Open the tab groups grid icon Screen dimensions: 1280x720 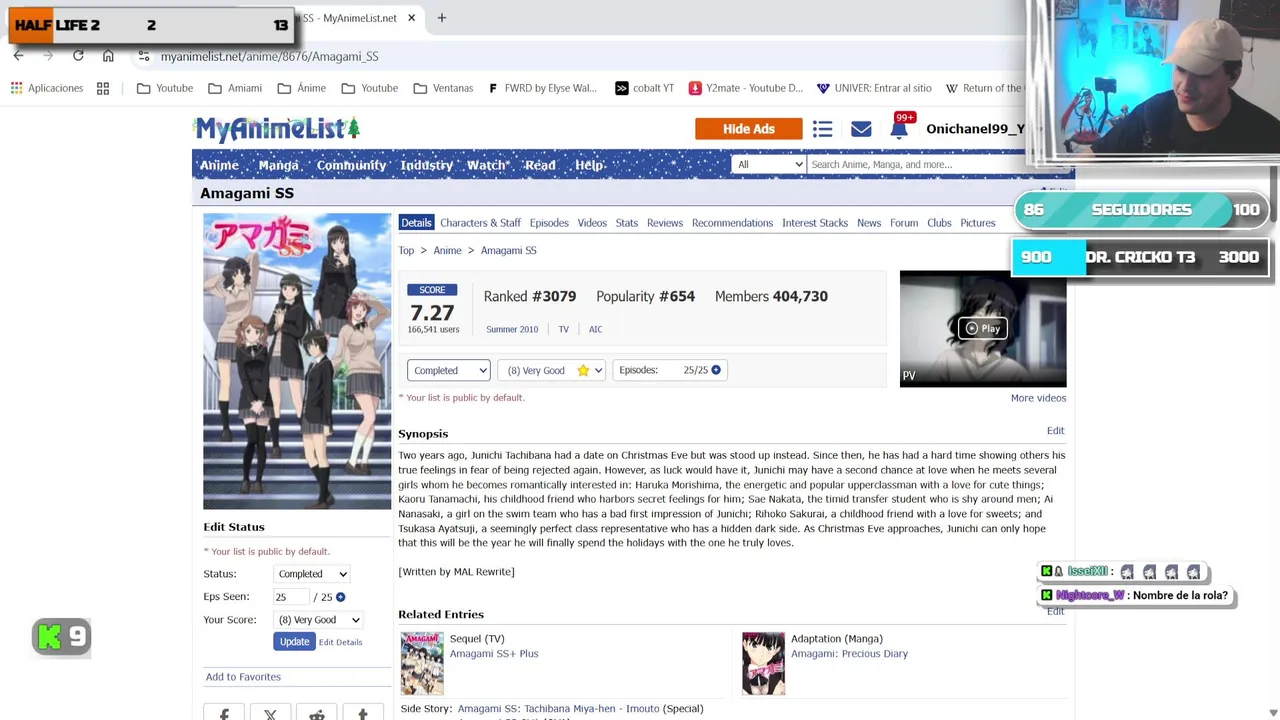click(x=103, y=88)
